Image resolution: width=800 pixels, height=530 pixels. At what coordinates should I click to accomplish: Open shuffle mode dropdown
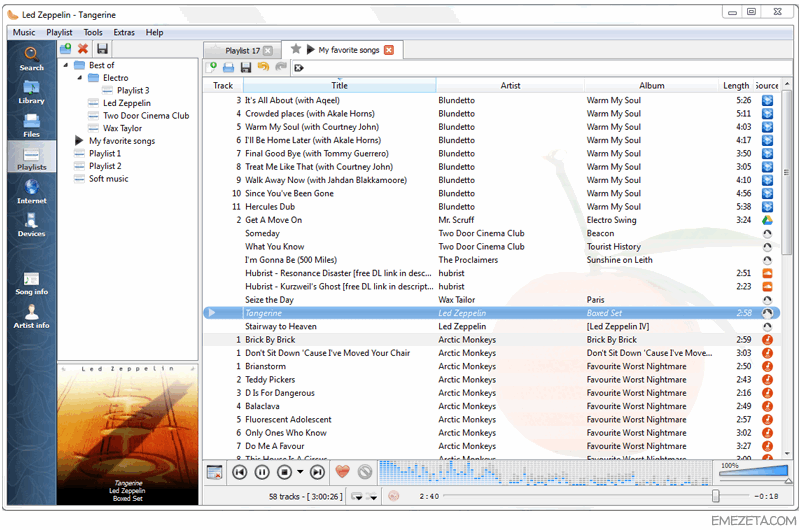tap(372, 496)
